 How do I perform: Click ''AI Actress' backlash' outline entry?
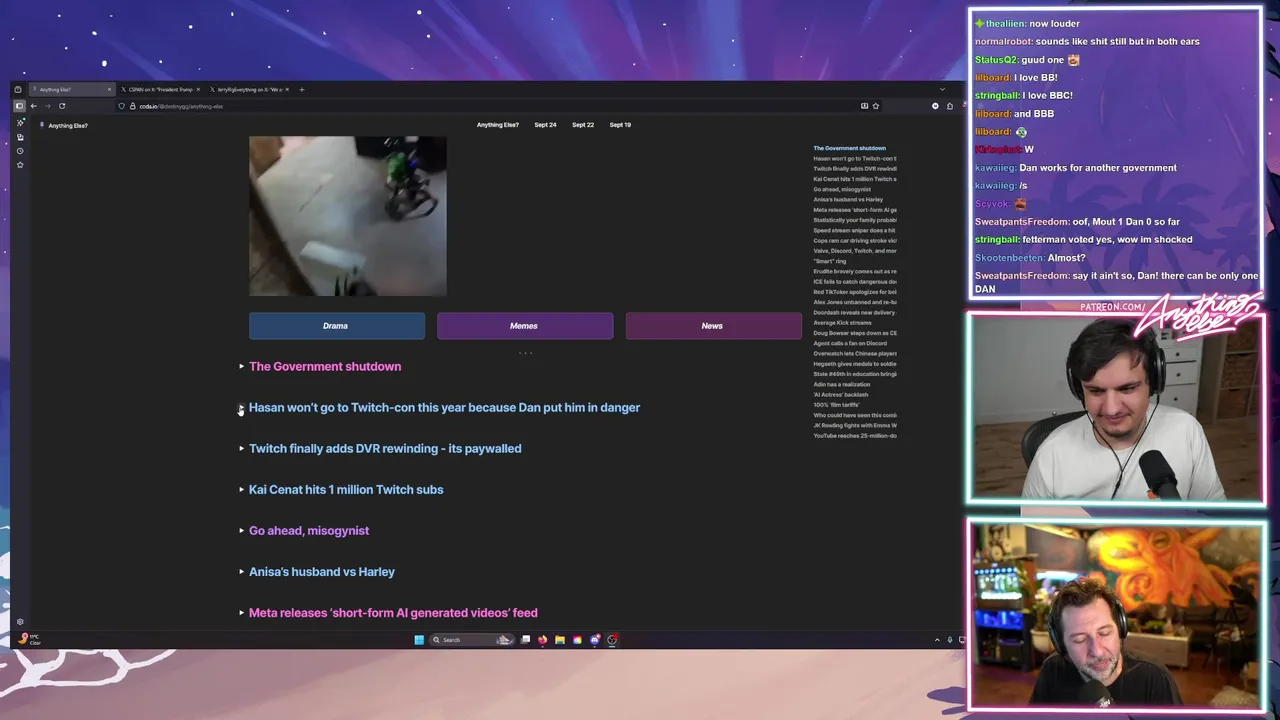click(x=840, y=394)
